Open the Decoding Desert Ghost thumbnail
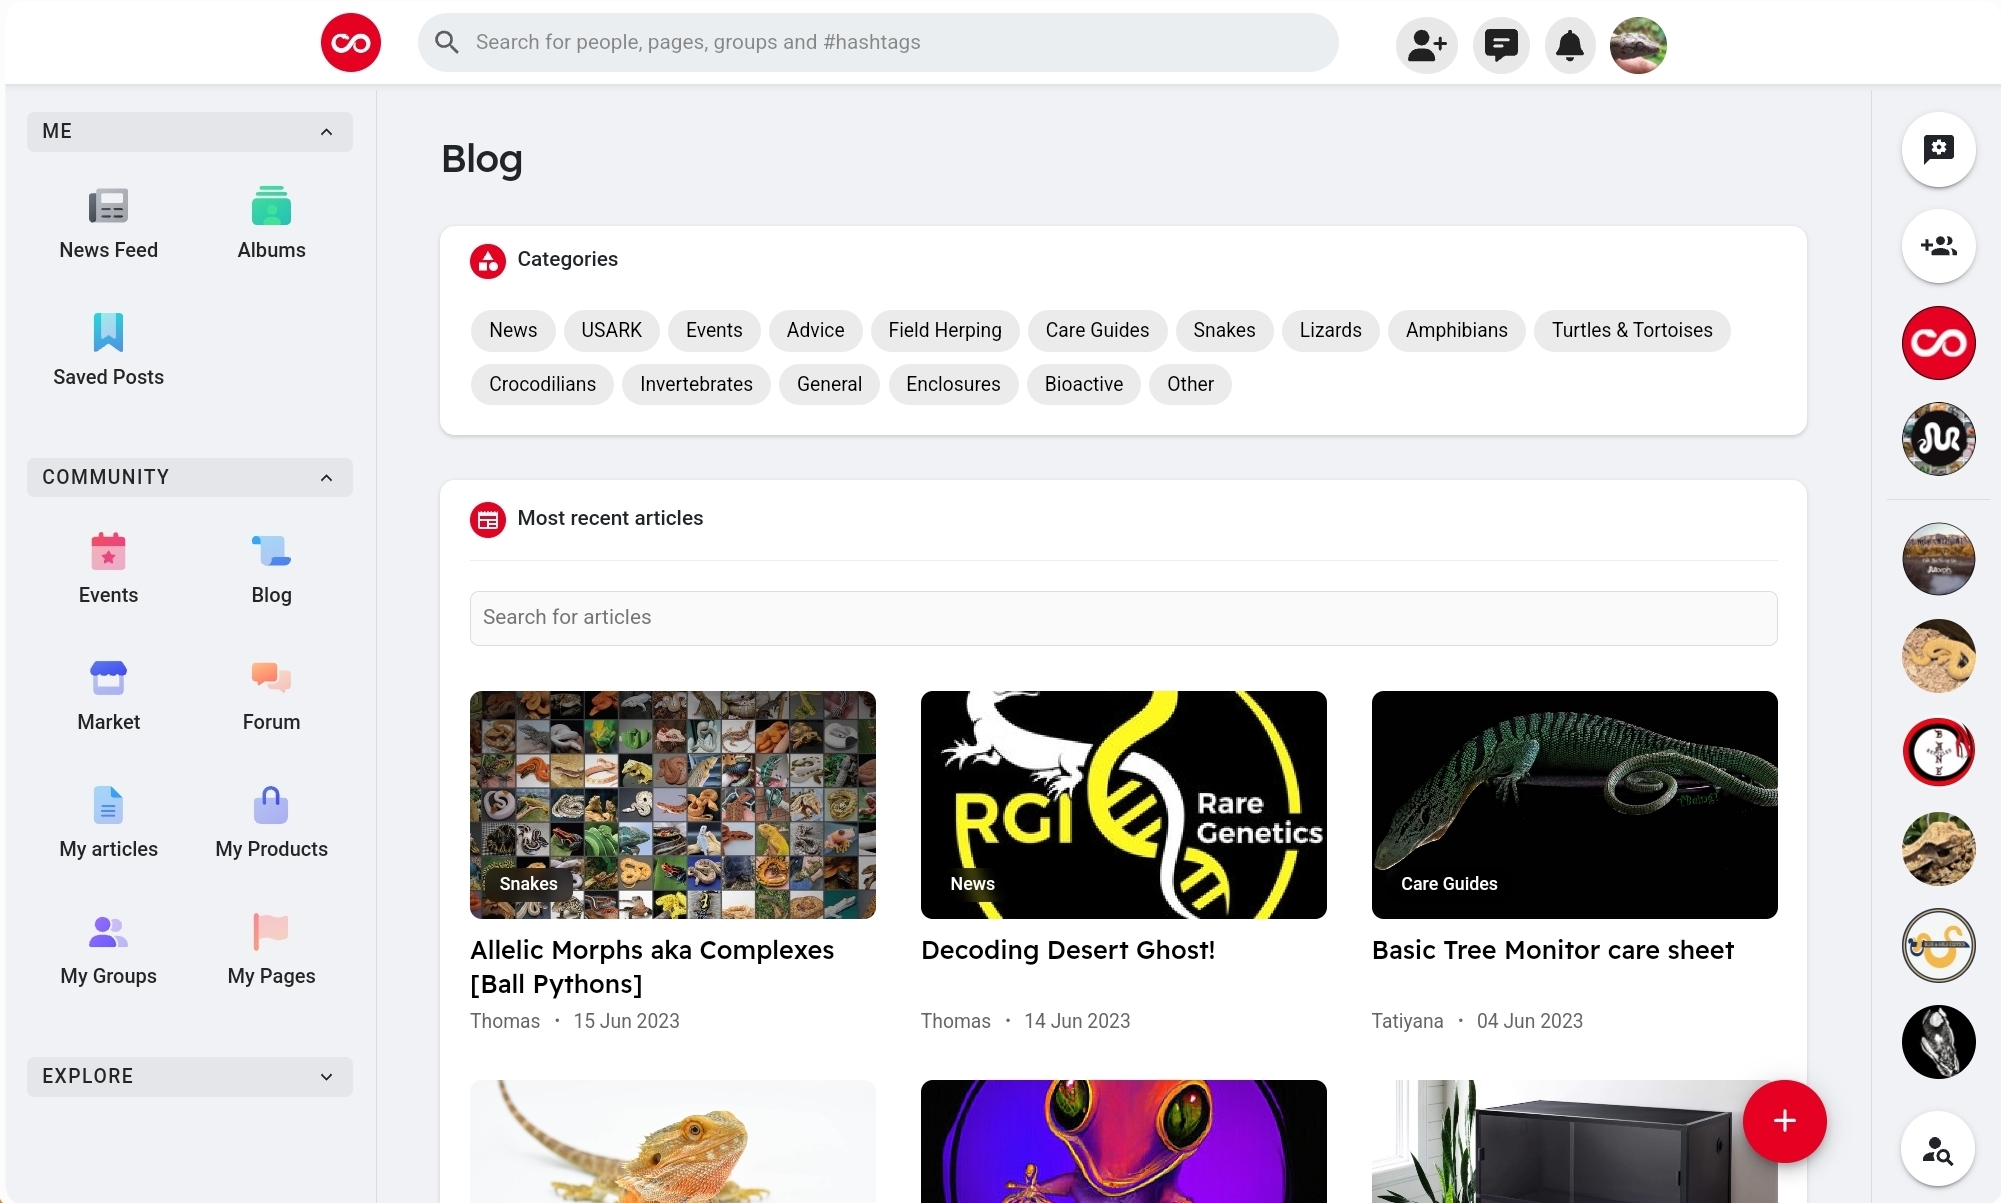The width and height of the screenshot is (2001, 1203). pos(1123,805)
